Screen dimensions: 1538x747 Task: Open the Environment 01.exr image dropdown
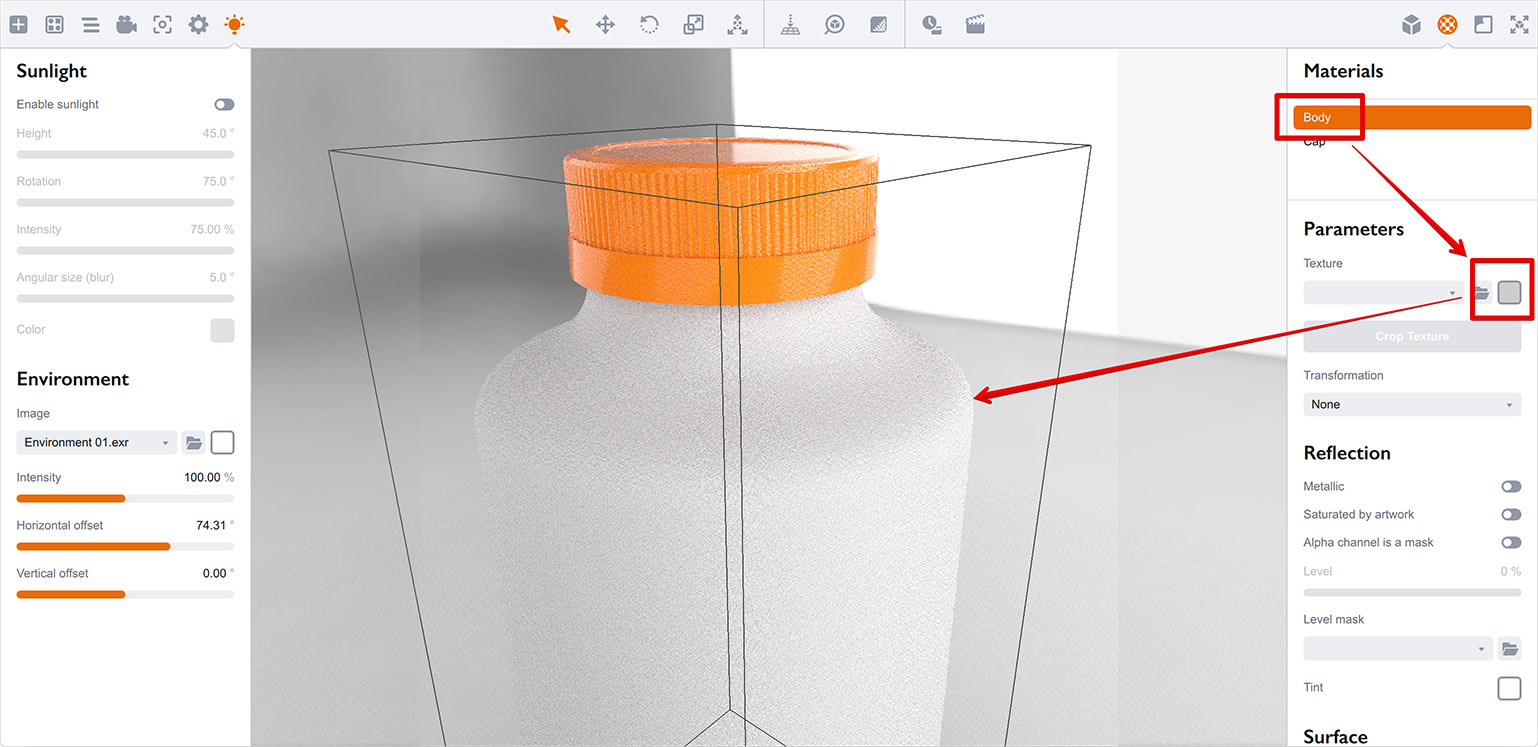pyautogui.click(x=96, y=442)
